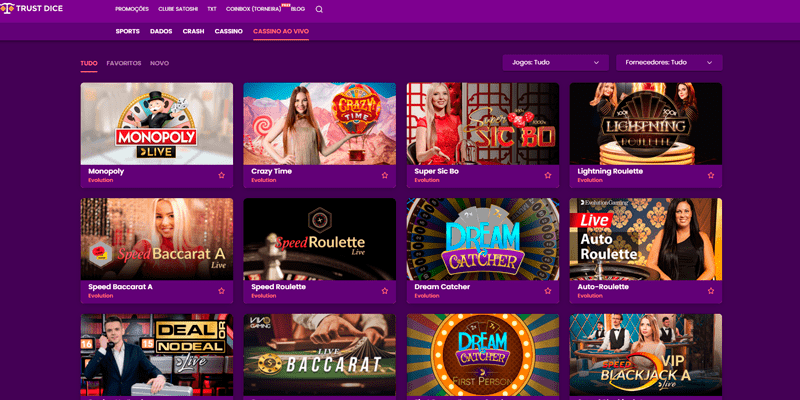Viewport: 800px width, 400px height.
Task: Click the Evolution label under Auto-Roulette
Action: click(590, 296)
